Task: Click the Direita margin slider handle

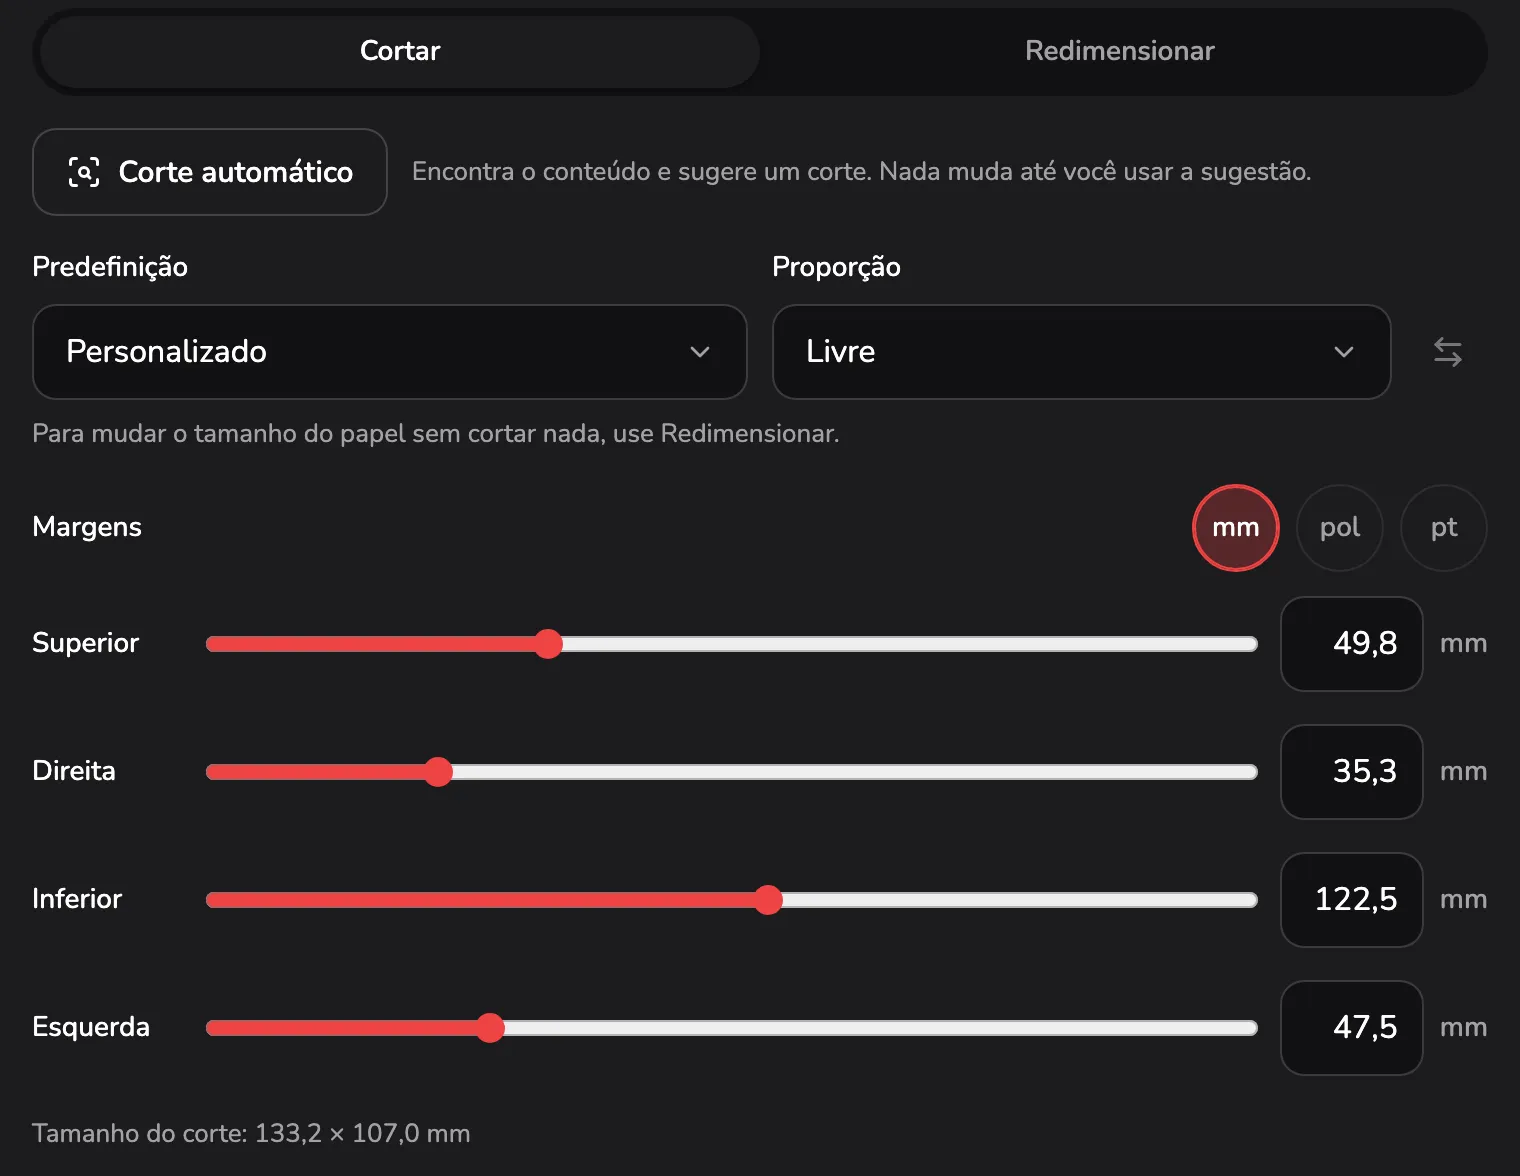Action: (x=438, y=772)
